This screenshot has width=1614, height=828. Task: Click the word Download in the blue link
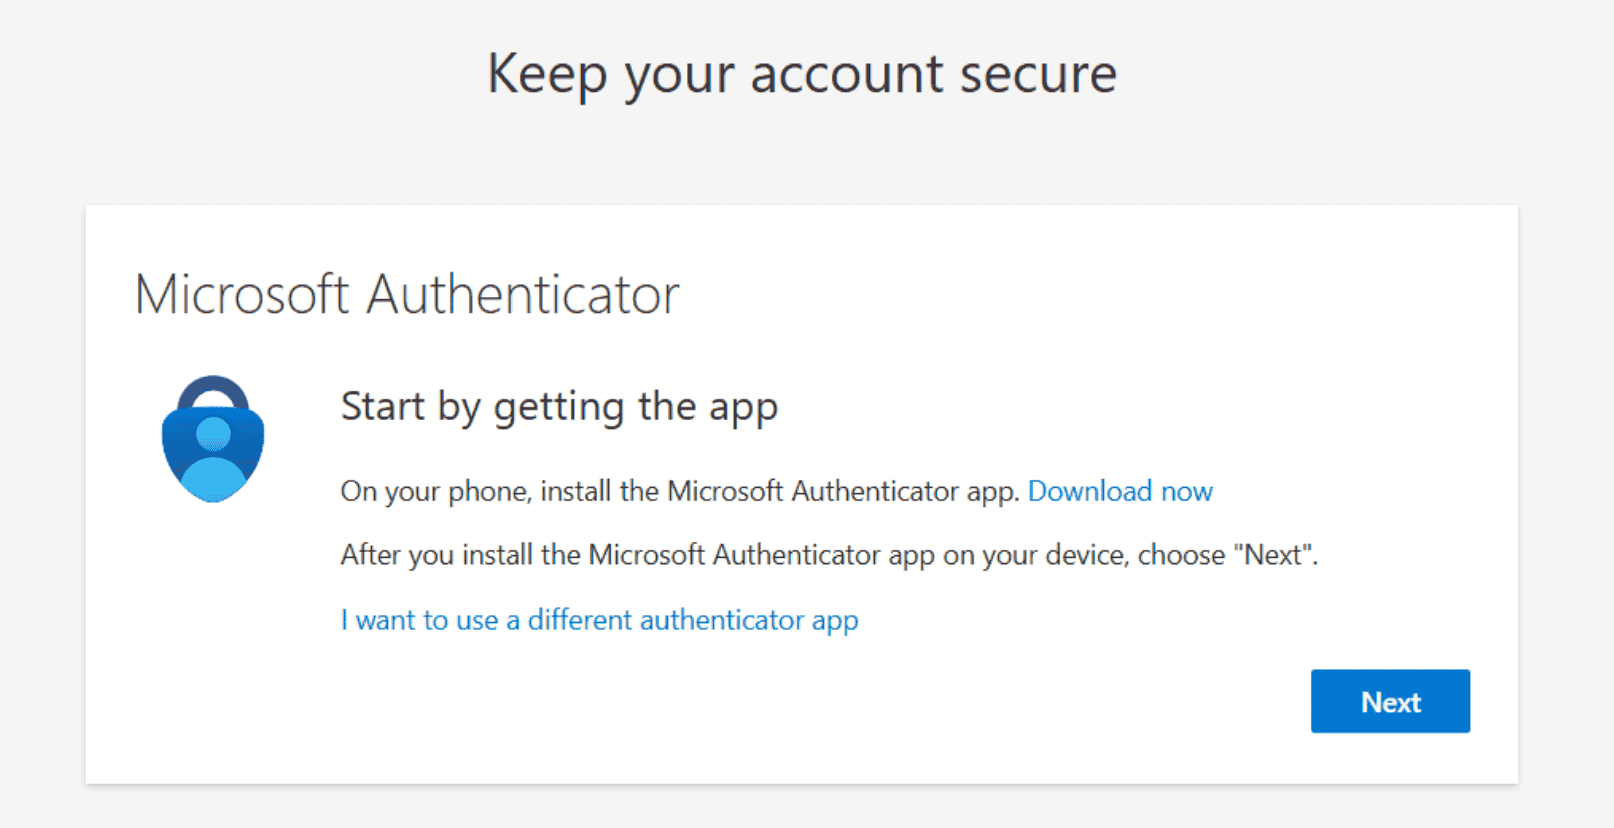[1089, 491]
